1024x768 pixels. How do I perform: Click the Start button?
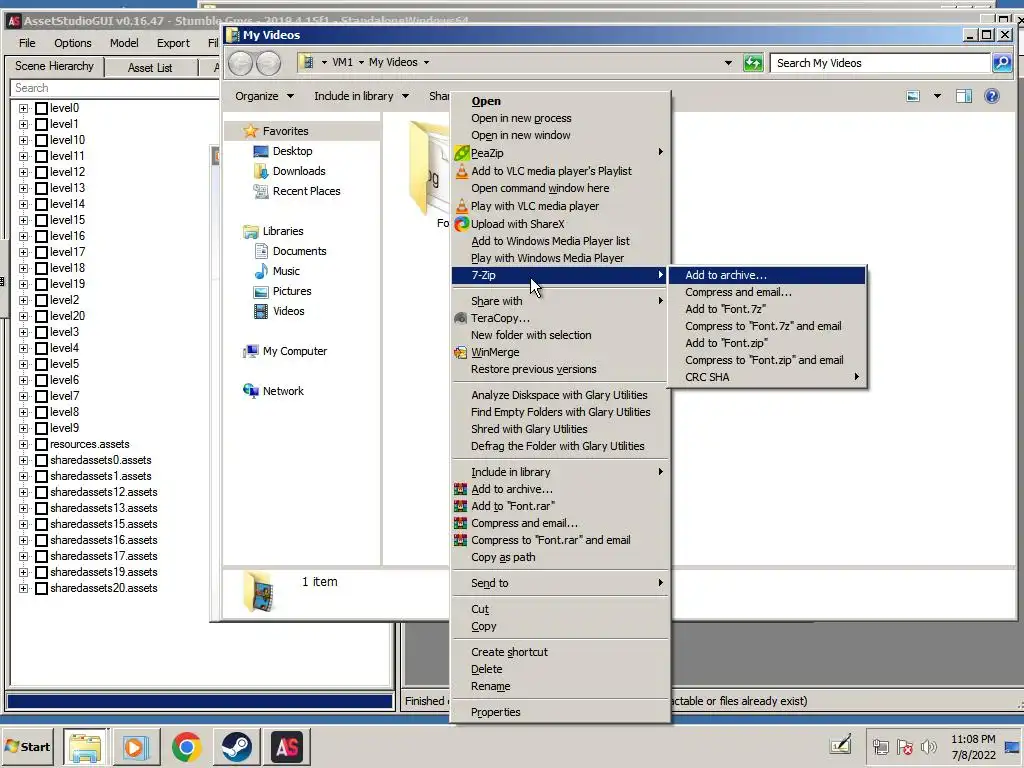[27, 746]
